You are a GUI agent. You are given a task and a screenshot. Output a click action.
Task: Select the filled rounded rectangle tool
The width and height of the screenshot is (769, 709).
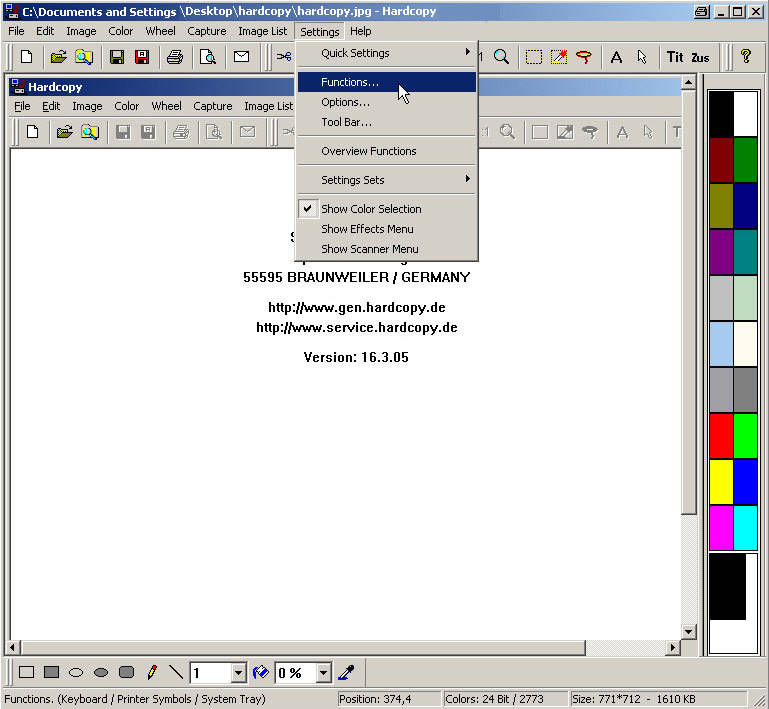[x=126, y=672]
